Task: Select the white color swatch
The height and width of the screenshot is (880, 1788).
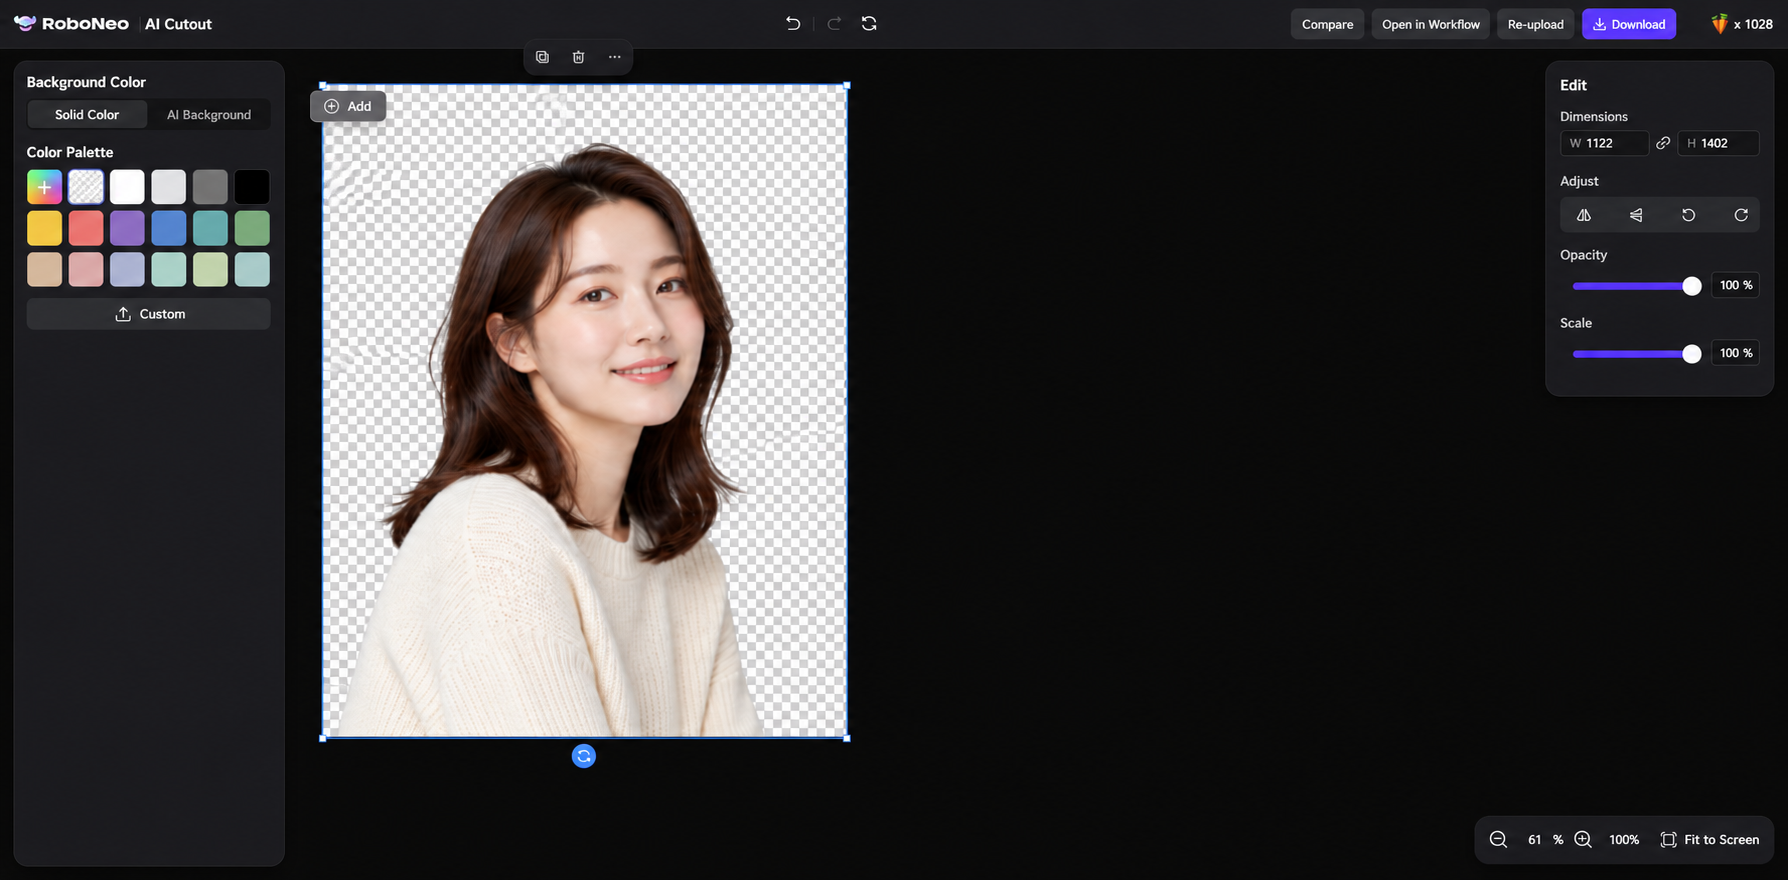Action: click(127, 187)
